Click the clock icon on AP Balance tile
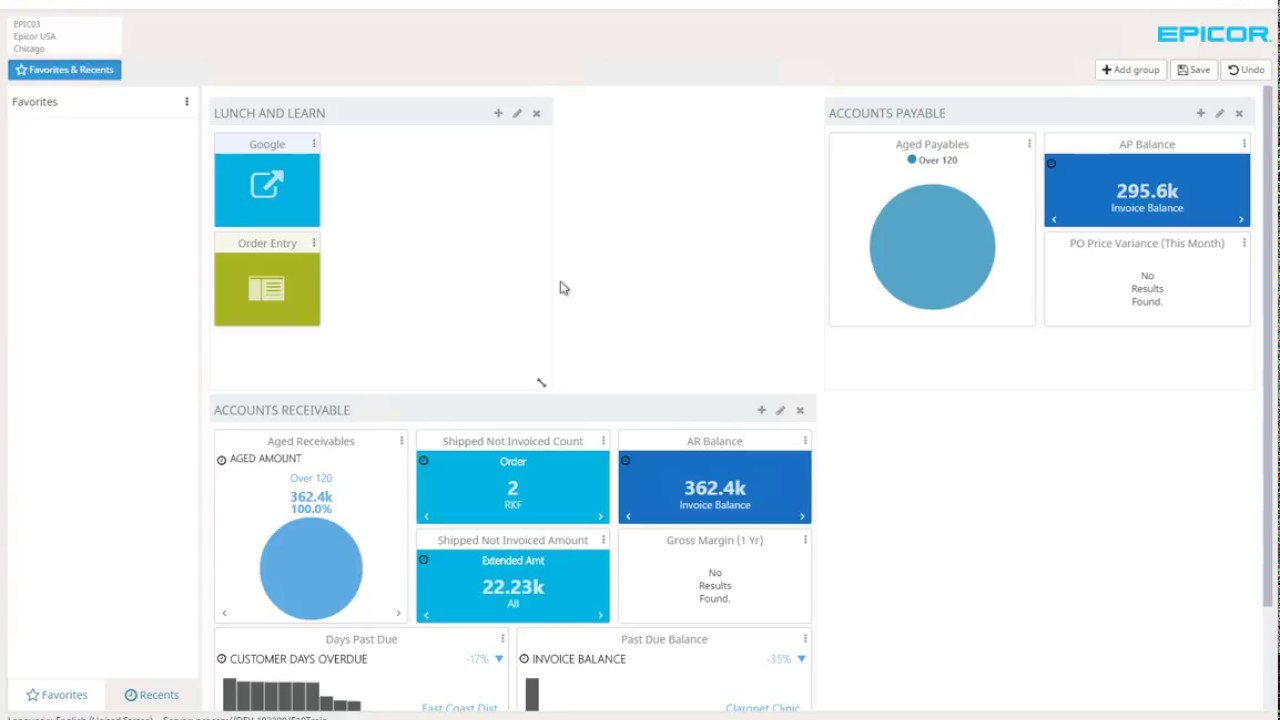Screen dimensions: 1280x720 point(1051,163)
